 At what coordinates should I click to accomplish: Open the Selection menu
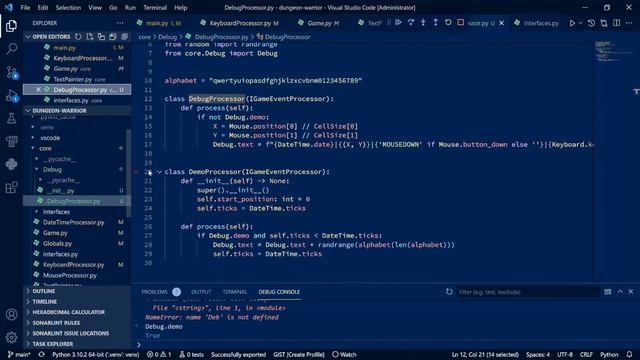[68, 7]
